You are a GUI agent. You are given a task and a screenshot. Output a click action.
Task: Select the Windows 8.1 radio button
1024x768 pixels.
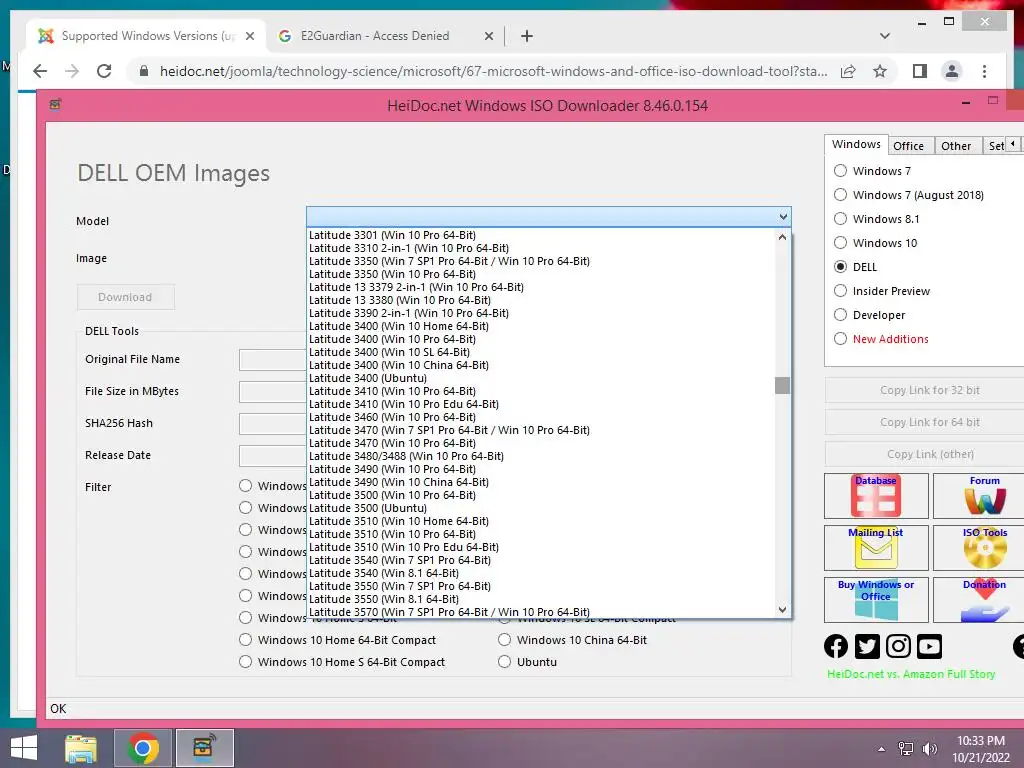click(840, 219)
